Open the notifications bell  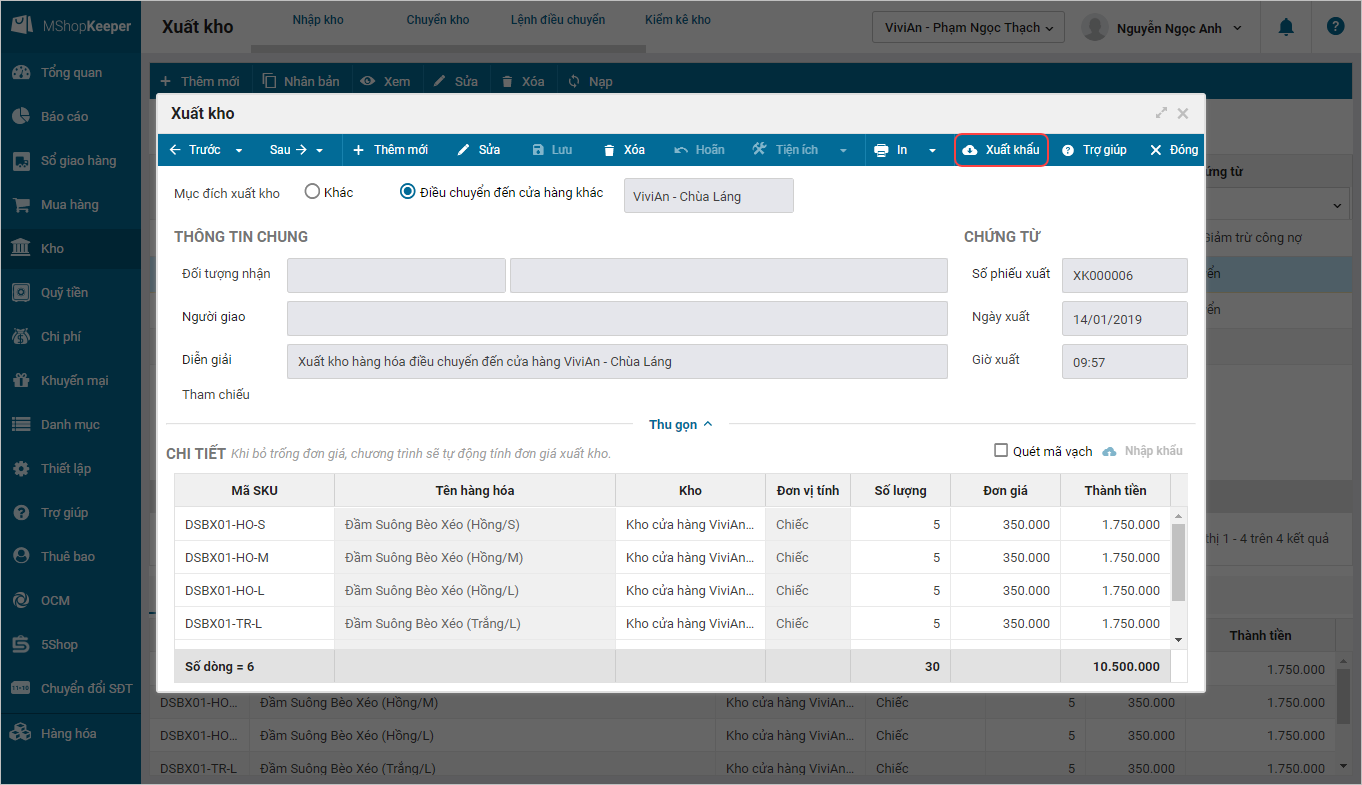pos(1286,27)
